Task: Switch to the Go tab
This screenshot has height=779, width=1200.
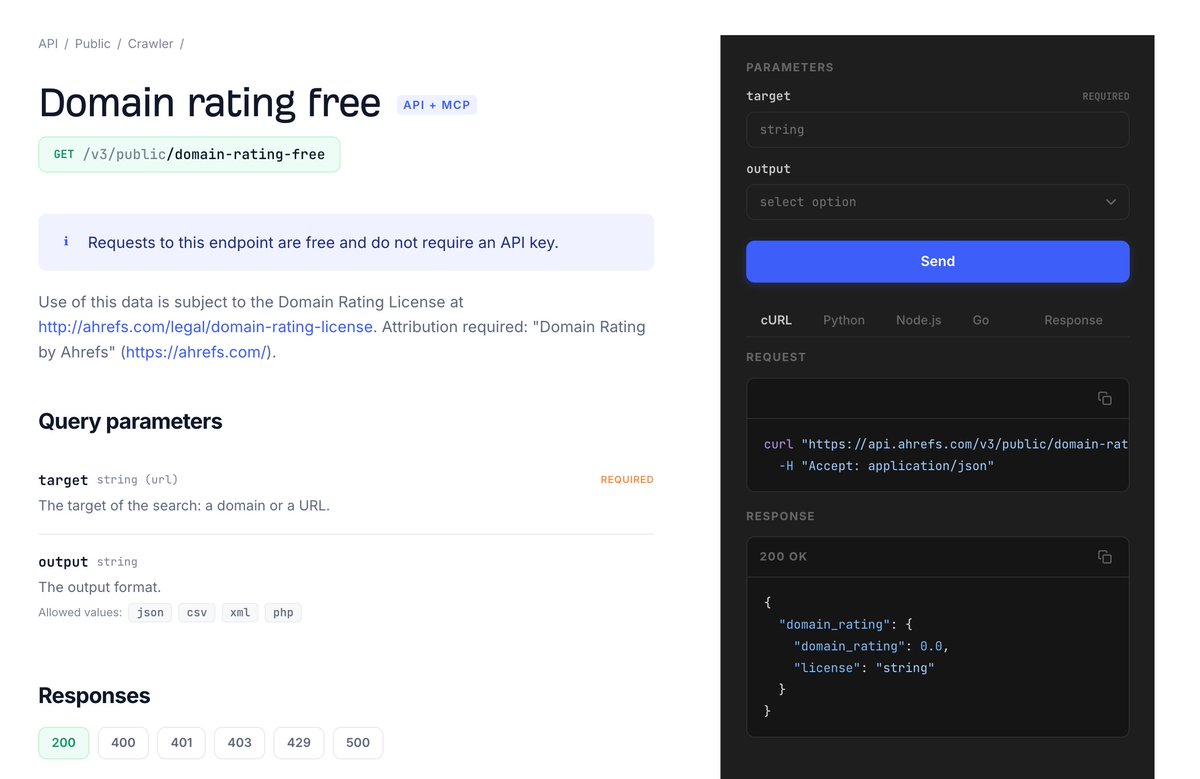Action: [x=981, y=320]
